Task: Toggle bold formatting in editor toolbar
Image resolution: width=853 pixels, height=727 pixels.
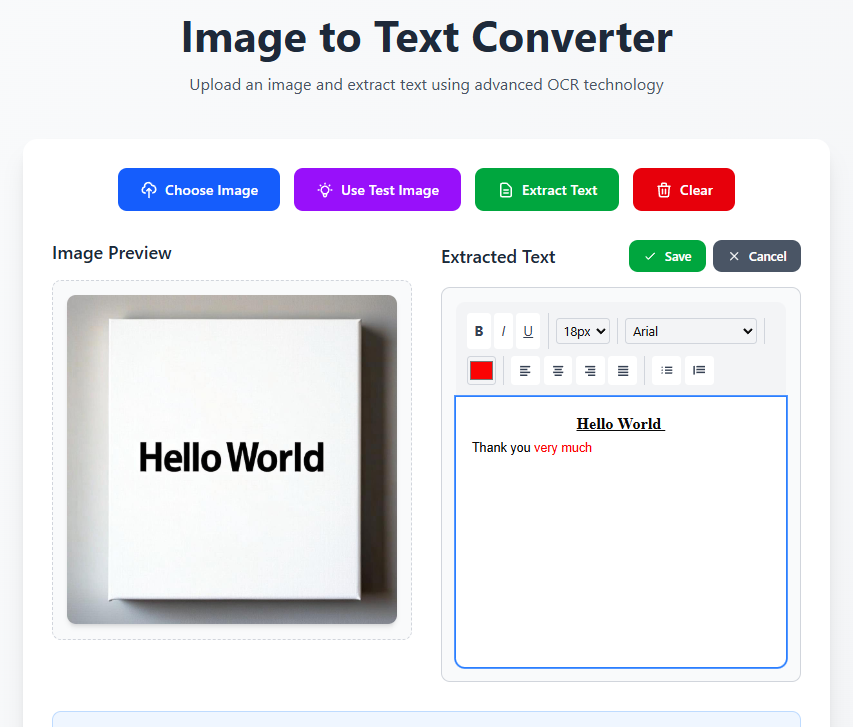Action: 479,331
